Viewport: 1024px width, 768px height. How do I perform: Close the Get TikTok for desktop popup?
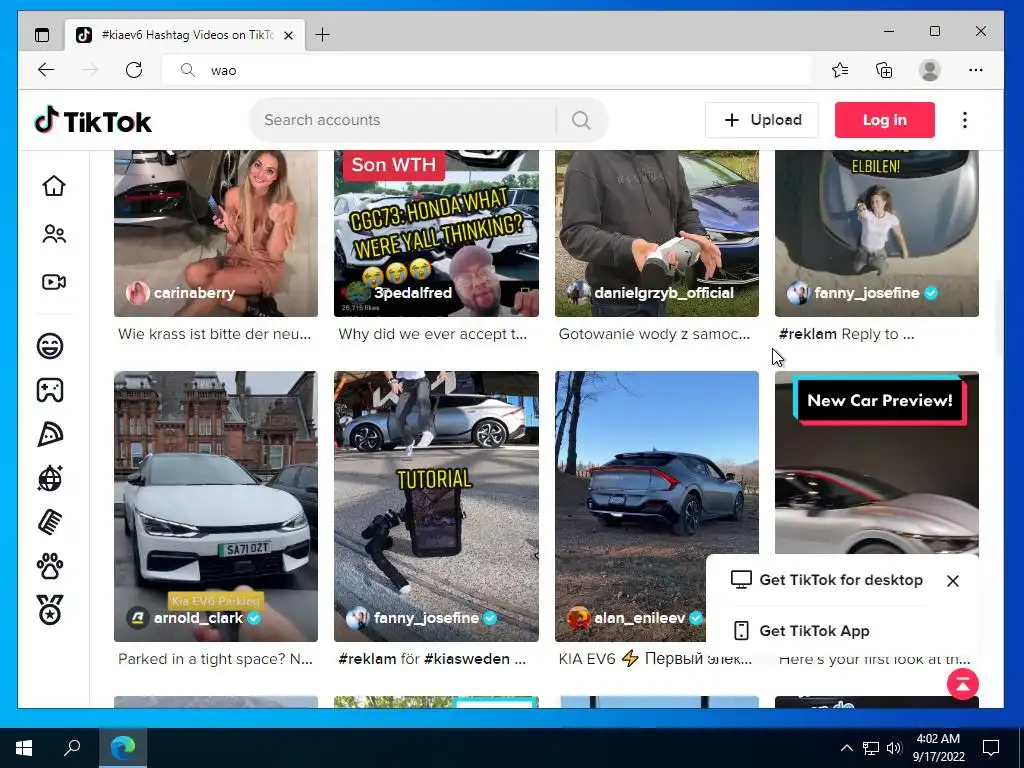[953, 581]
